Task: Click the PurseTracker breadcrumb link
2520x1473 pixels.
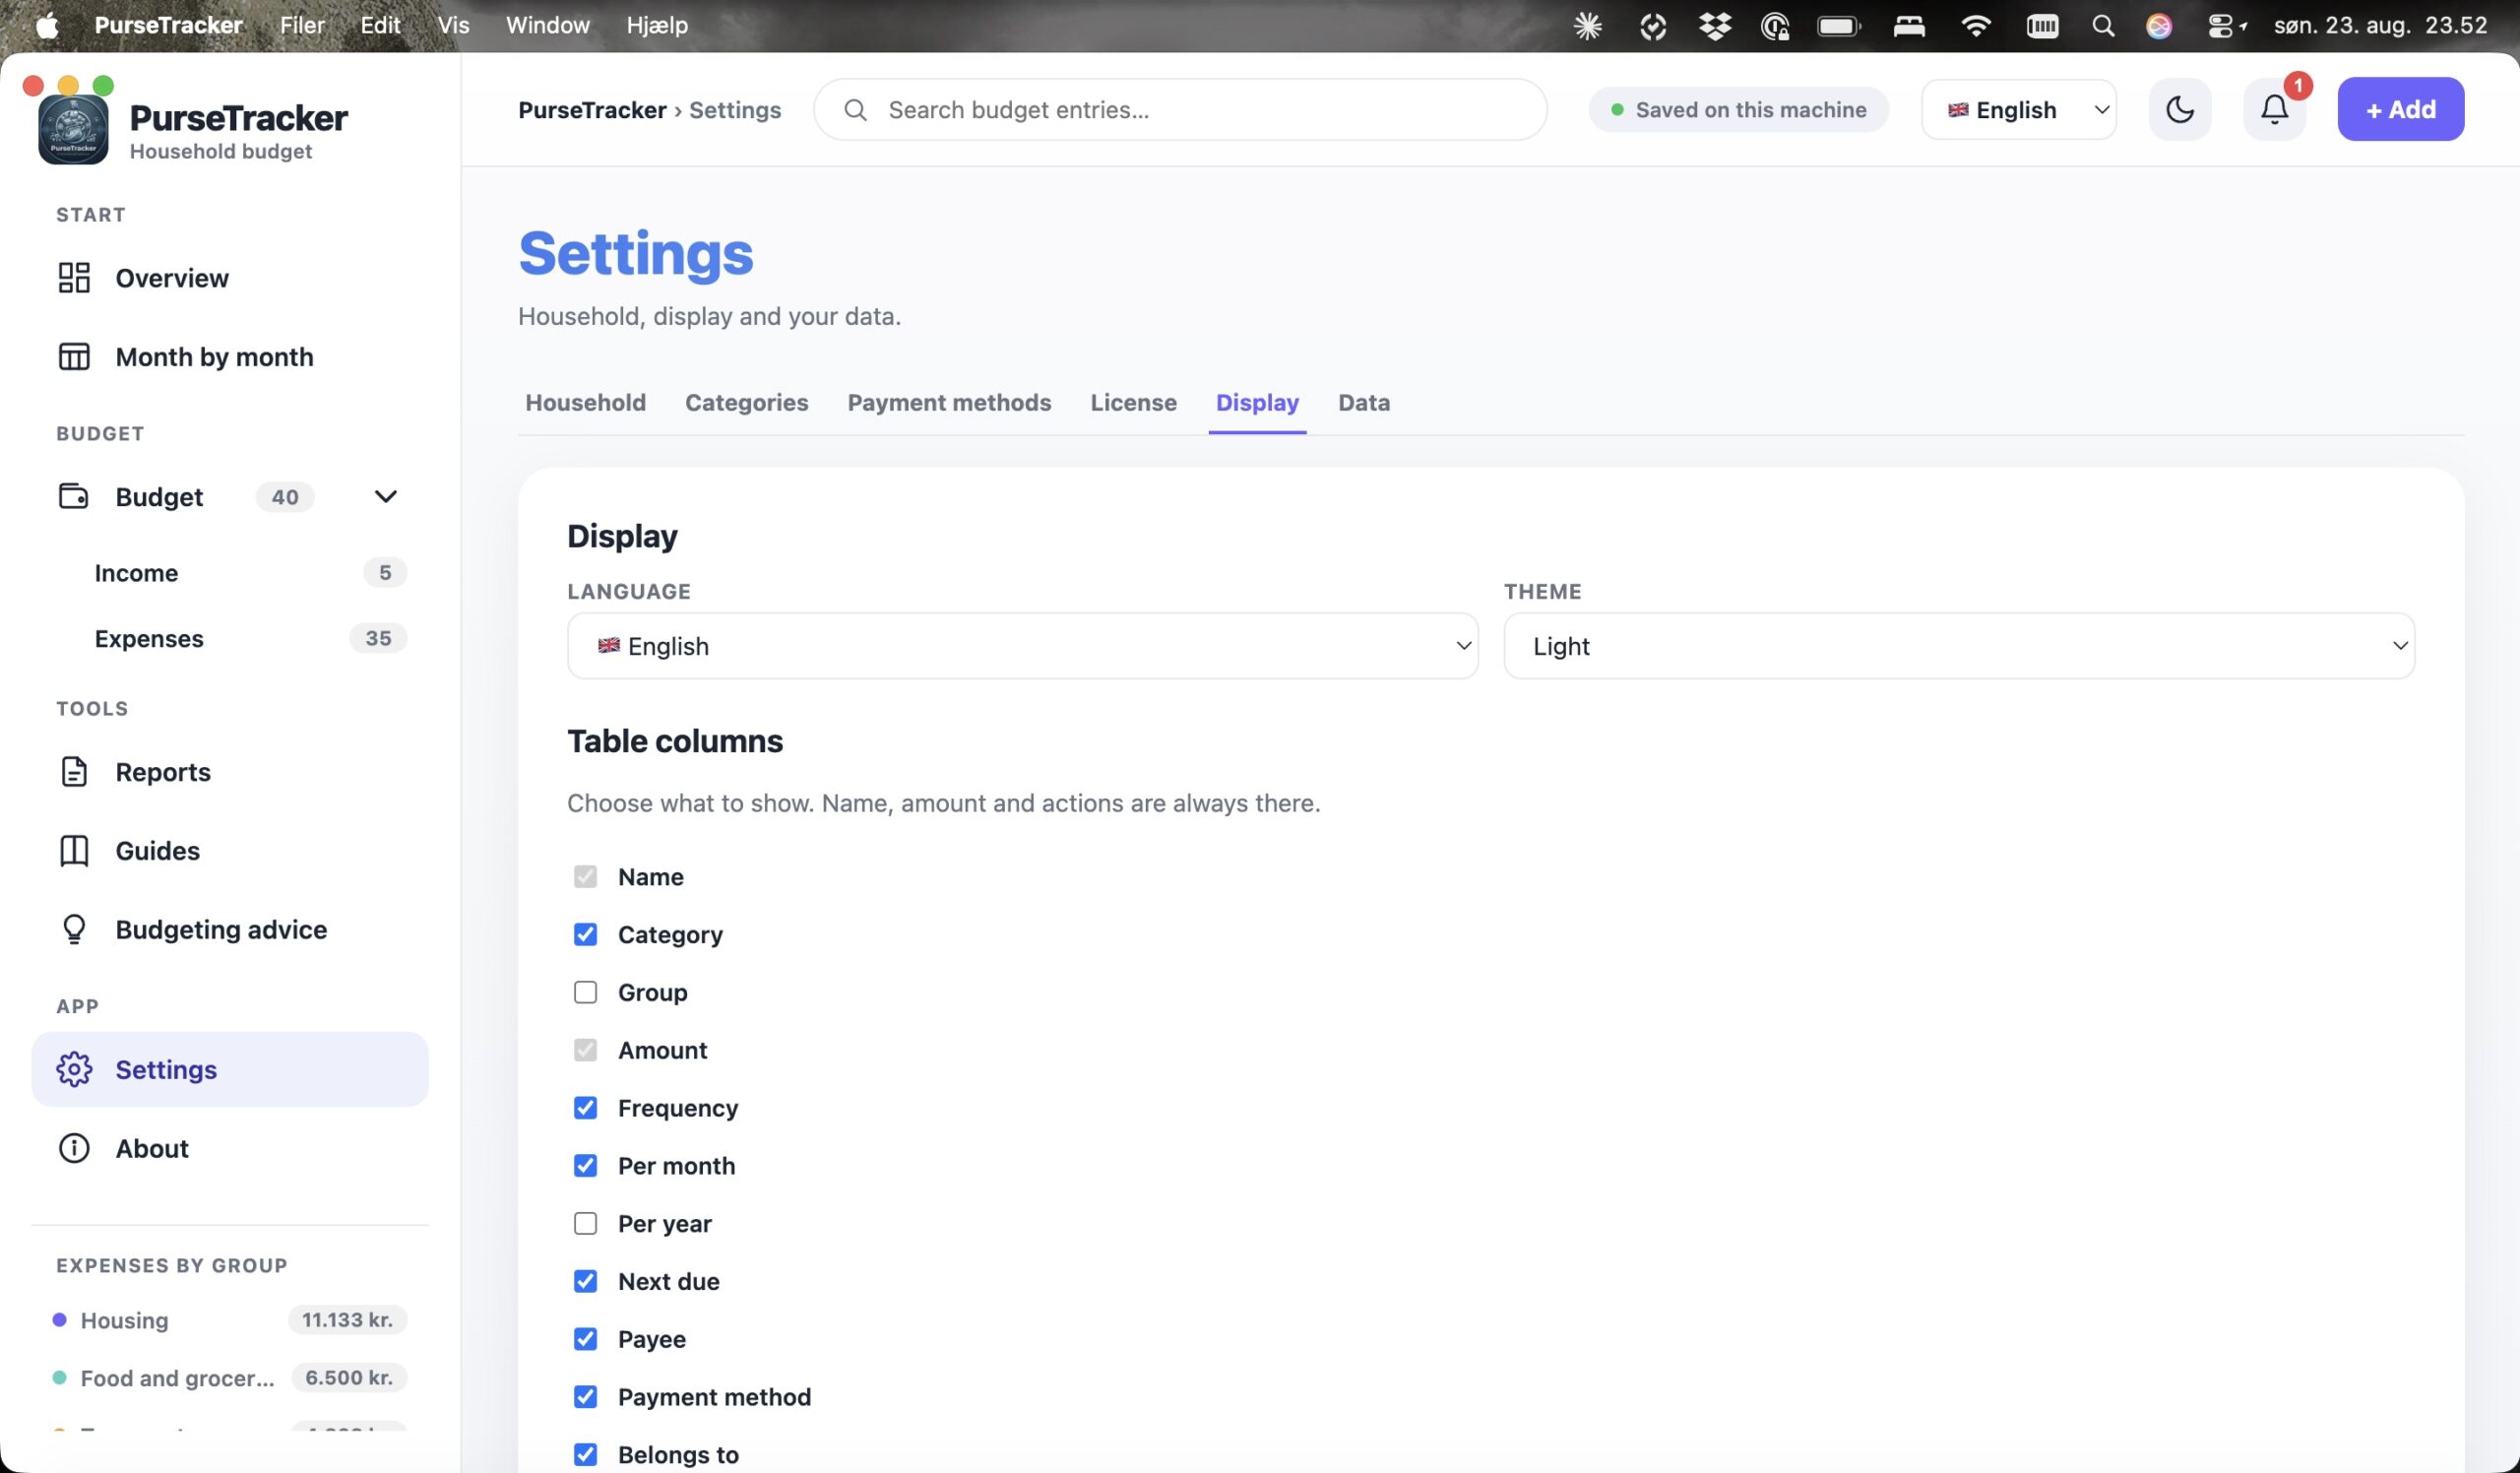Action: (592, 110)
